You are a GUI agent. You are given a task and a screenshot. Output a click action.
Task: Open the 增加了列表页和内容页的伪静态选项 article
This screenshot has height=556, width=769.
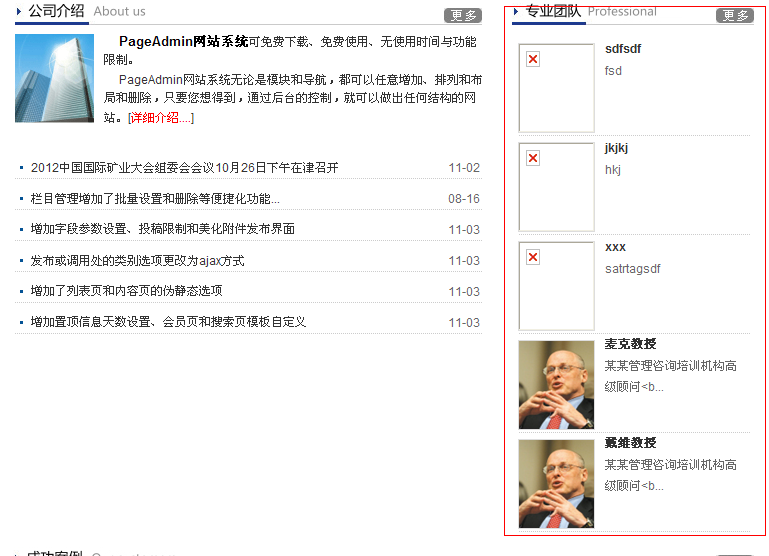pos(126,291)
